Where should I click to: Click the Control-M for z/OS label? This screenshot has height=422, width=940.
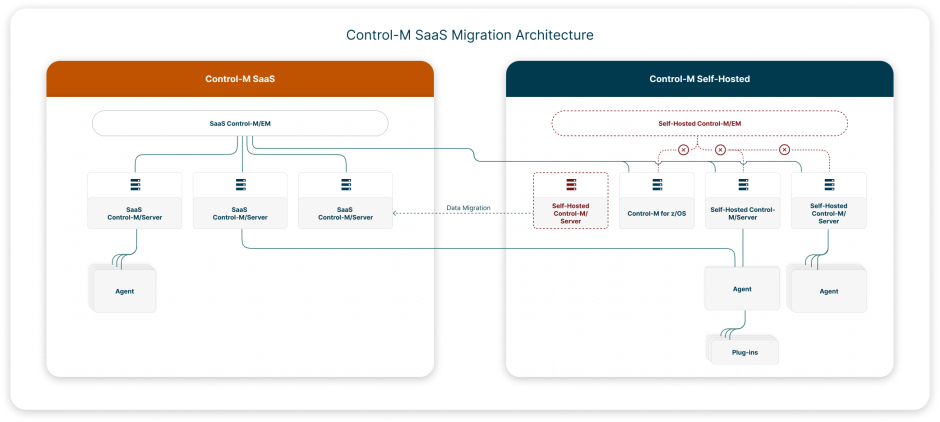click(657, 213)
